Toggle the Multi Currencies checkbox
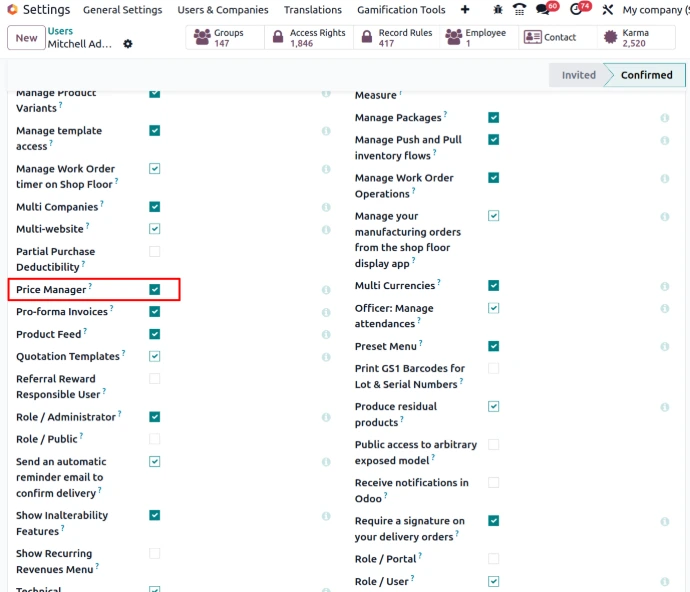 click(x=494, y=286)
